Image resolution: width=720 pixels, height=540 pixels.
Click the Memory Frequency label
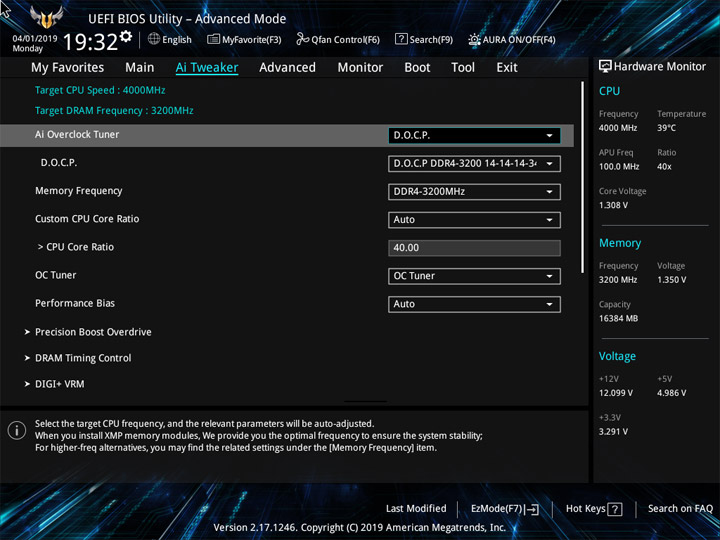(79, 191)
